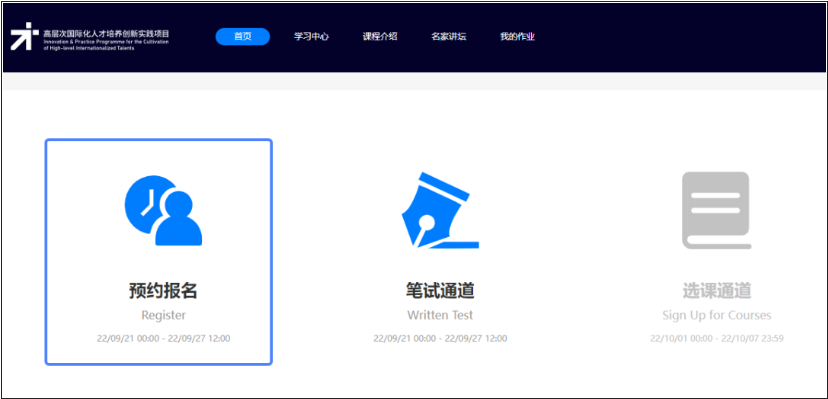828x399 pixels.
Task: Click the 高层次国际化人才培养创新实践项目 logo text
Action: point(106,33)
